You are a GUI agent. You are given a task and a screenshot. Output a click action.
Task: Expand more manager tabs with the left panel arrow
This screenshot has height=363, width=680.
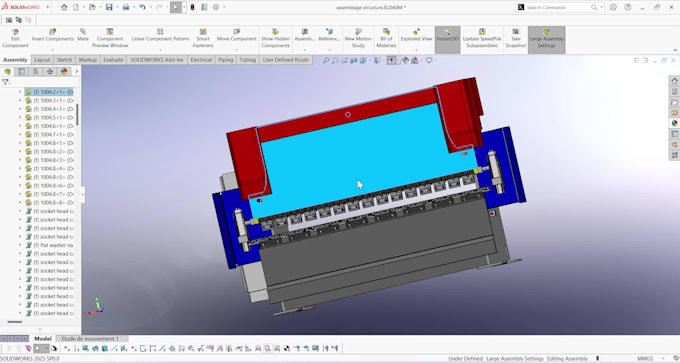77,72
